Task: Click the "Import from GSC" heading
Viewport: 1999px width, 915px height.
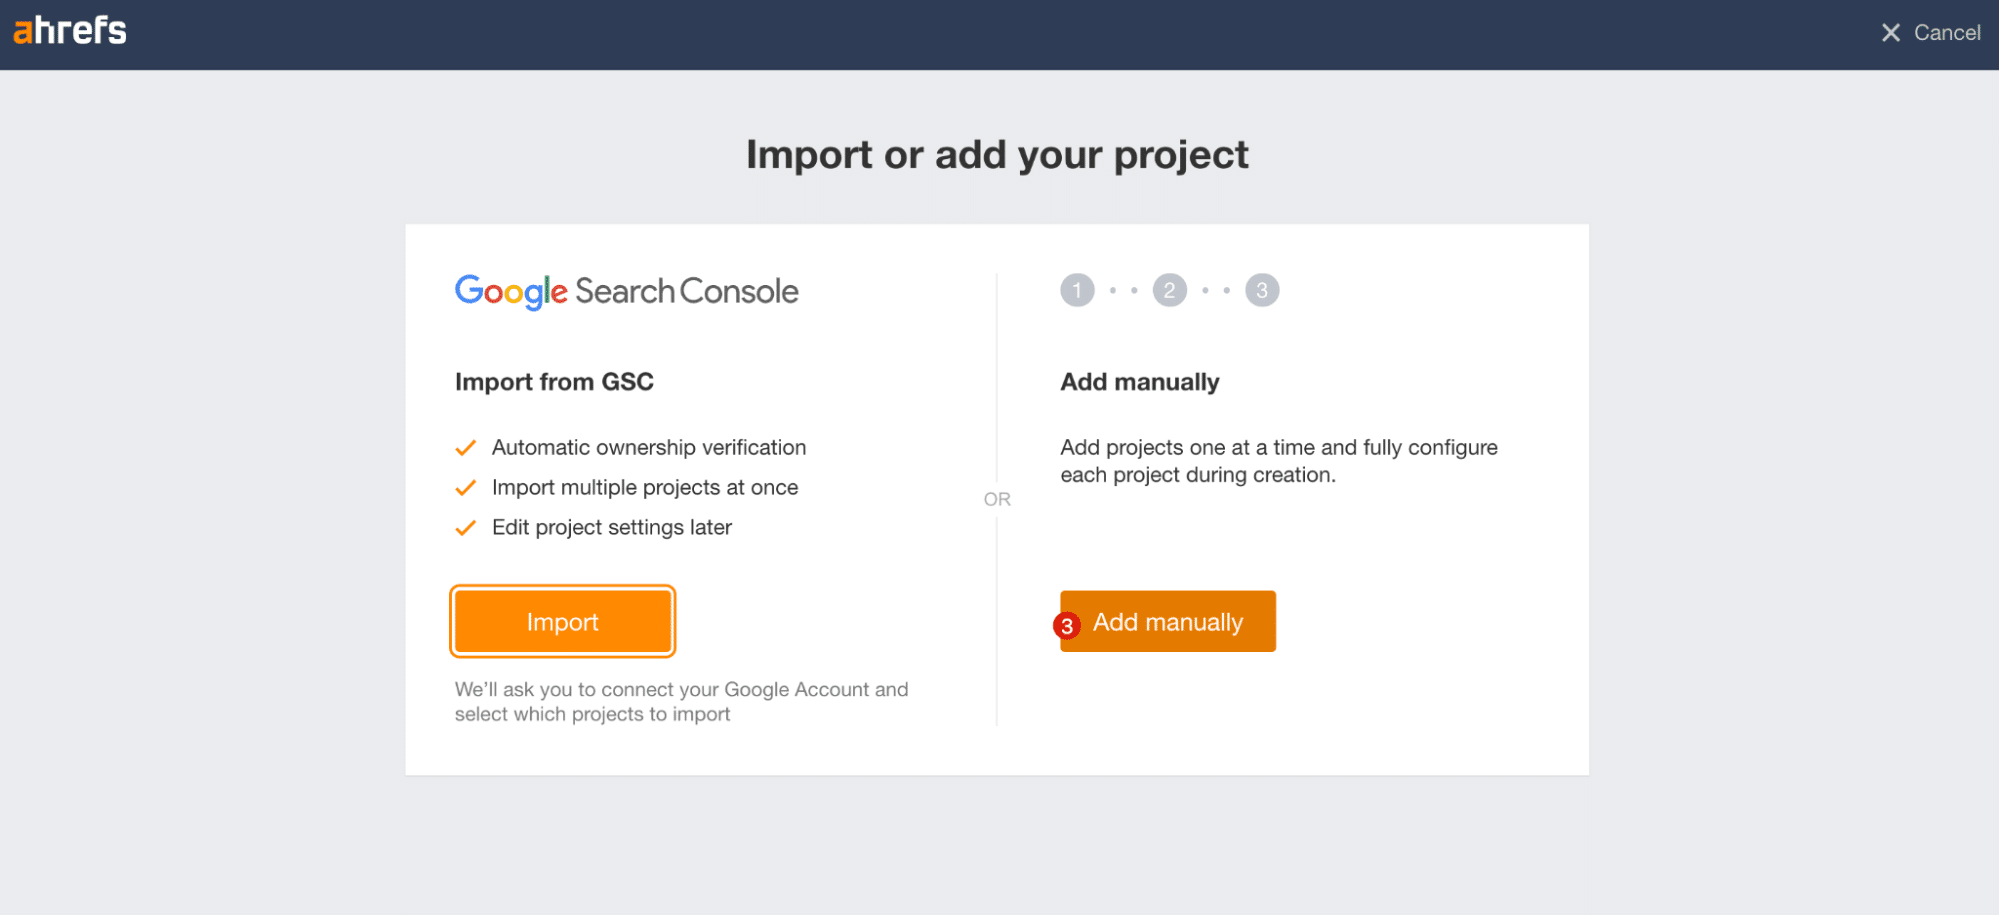Action: (x=554, y=382)
